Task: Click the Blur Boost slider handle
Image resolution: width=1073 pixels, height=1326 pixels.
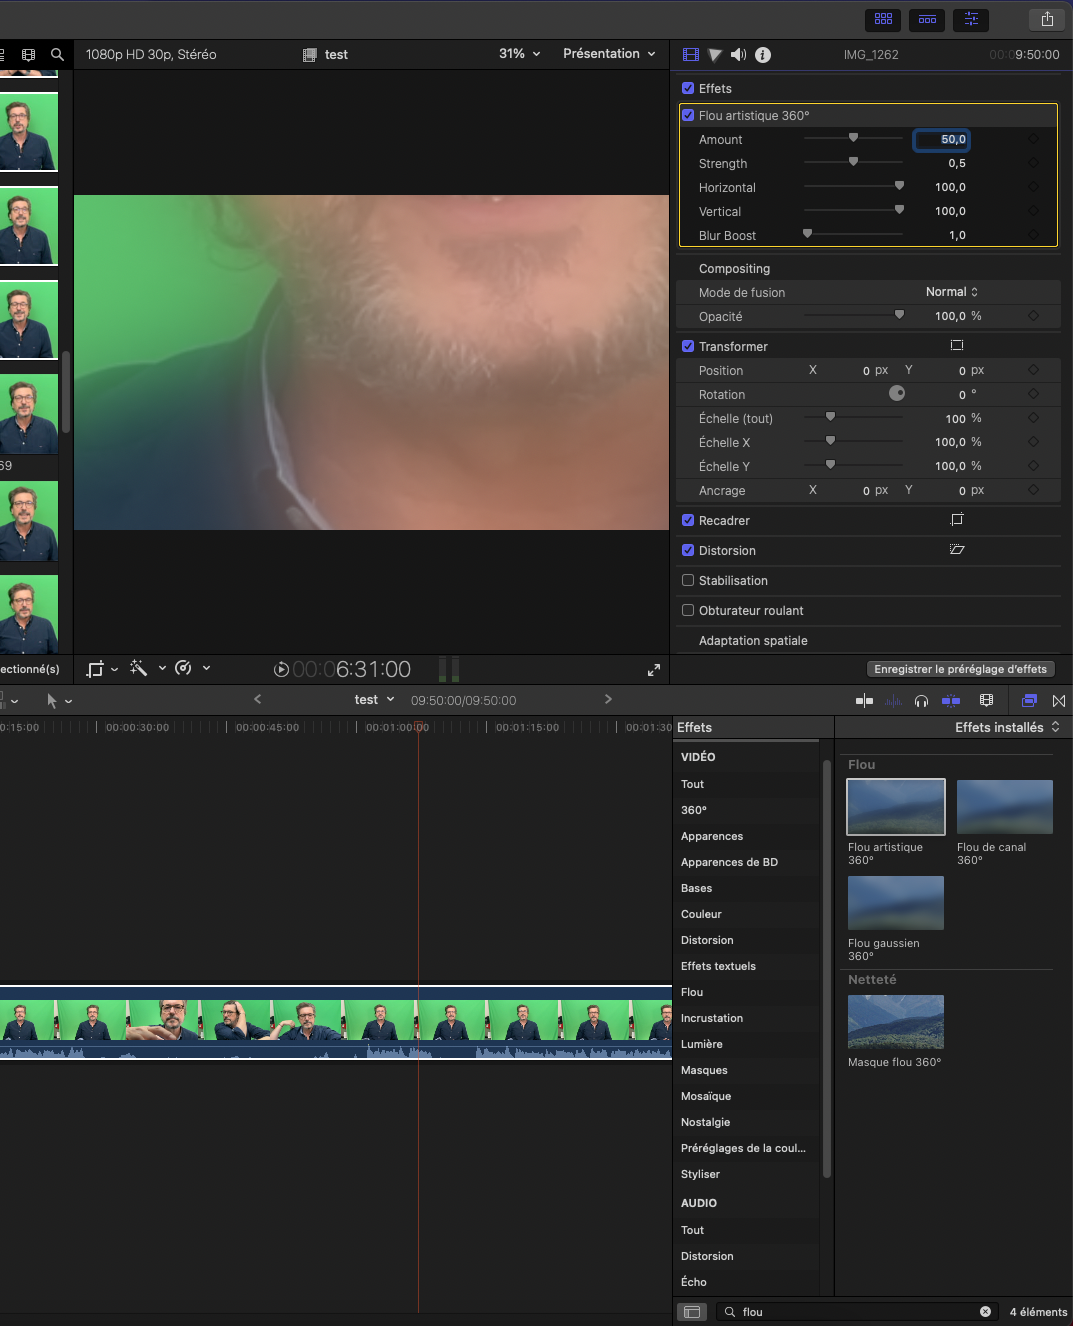Action: 808,234
